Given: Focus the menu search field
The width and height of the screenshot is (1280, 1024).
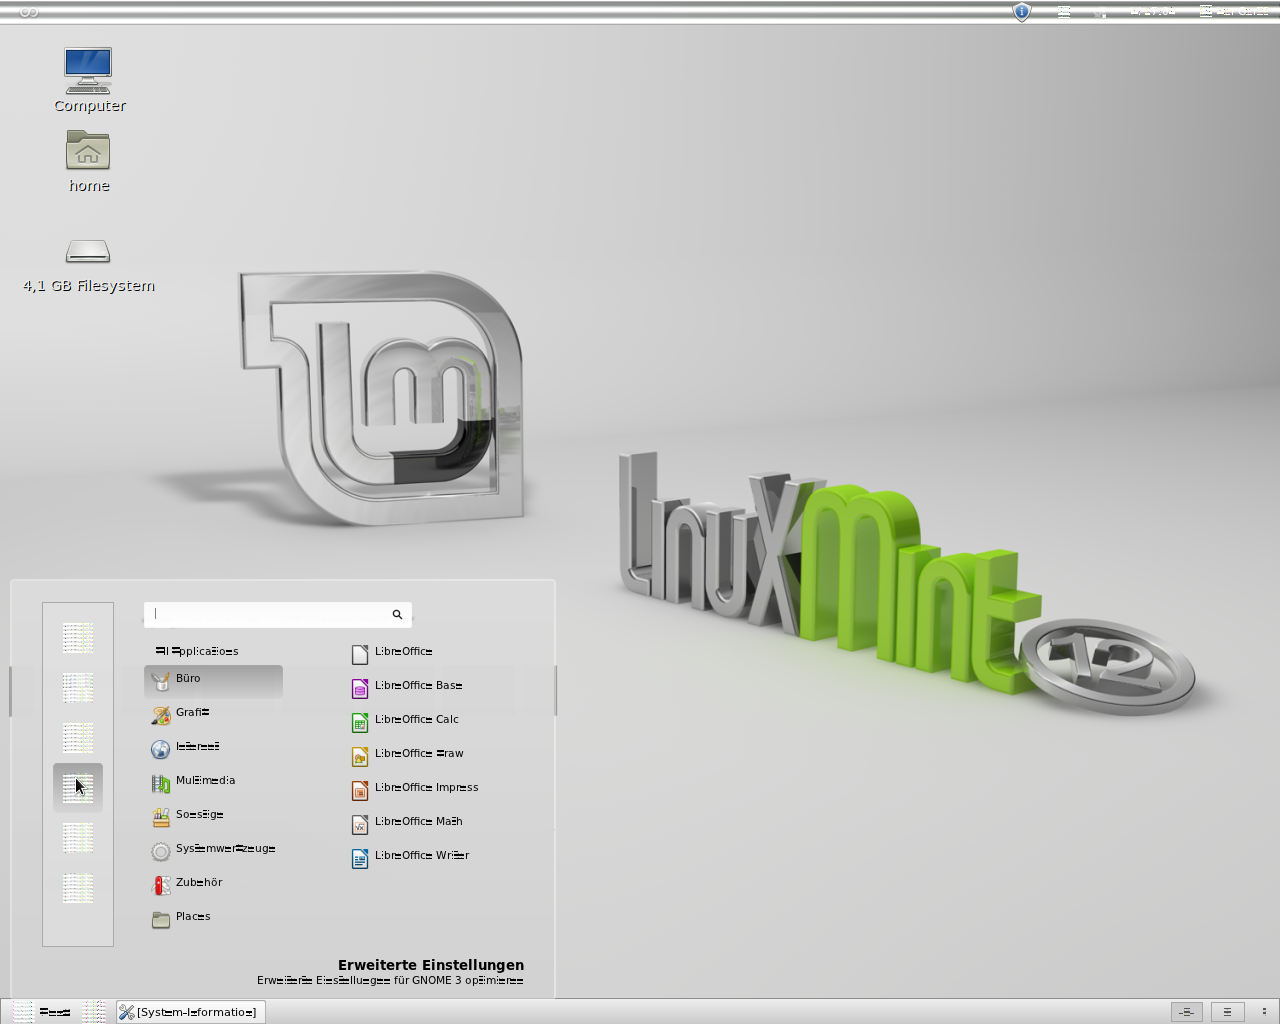Looking at the screenshot, I should pyautogui.click(x=278, y=614).
